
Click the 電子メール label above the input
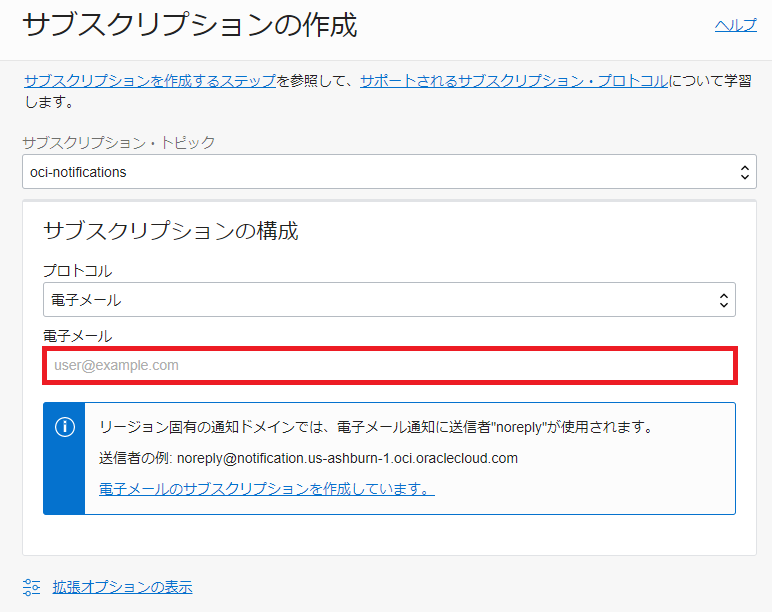point(77,336)
